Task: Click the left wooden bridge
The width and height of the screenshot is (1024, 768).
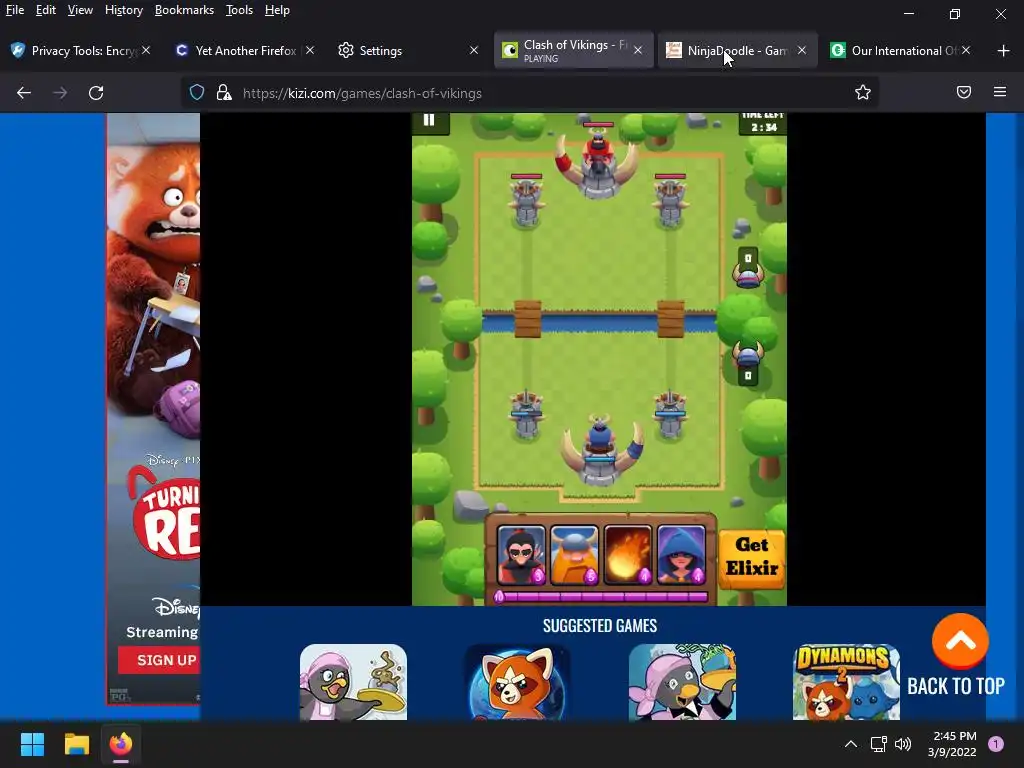Action: click(528, 319)
